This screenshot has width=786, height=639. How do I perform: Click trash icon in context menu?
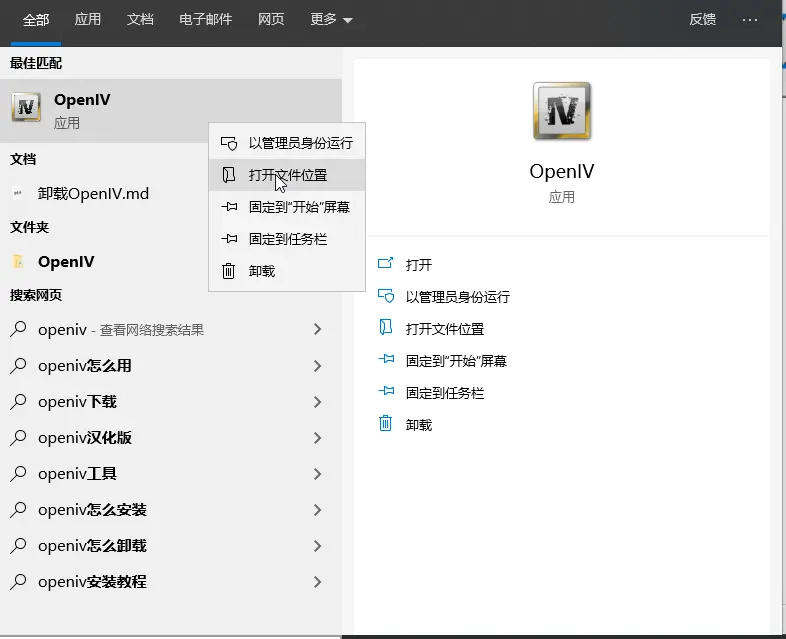click(229, 271)
